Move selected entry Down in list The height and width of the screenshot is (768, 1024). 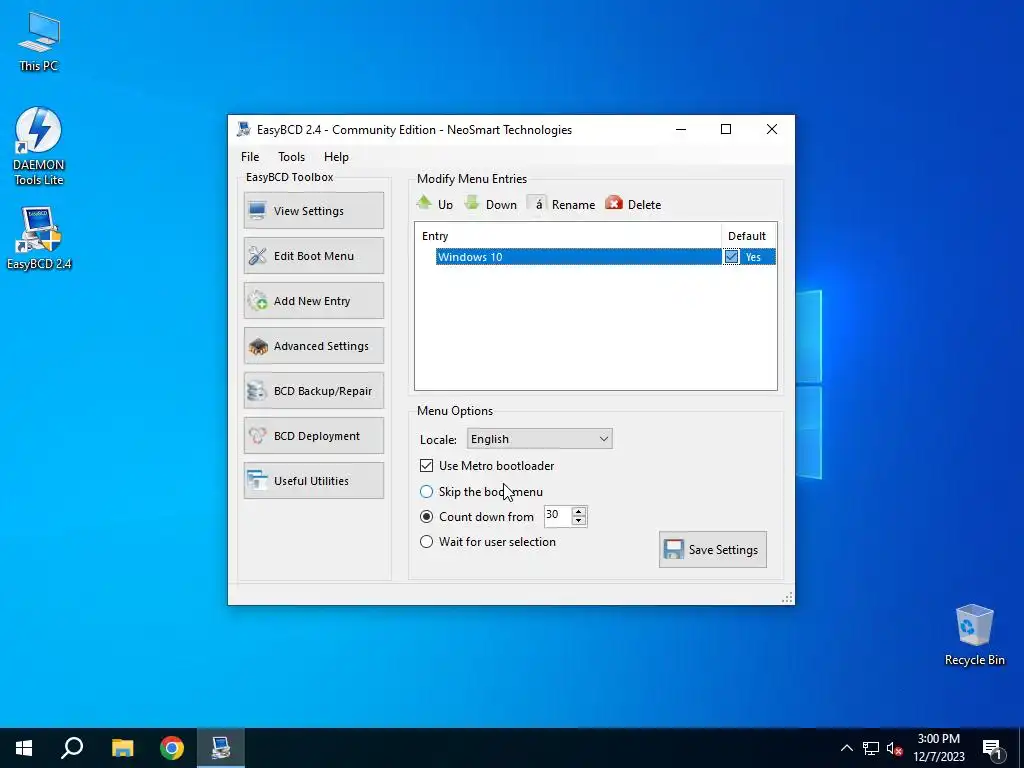490,204
